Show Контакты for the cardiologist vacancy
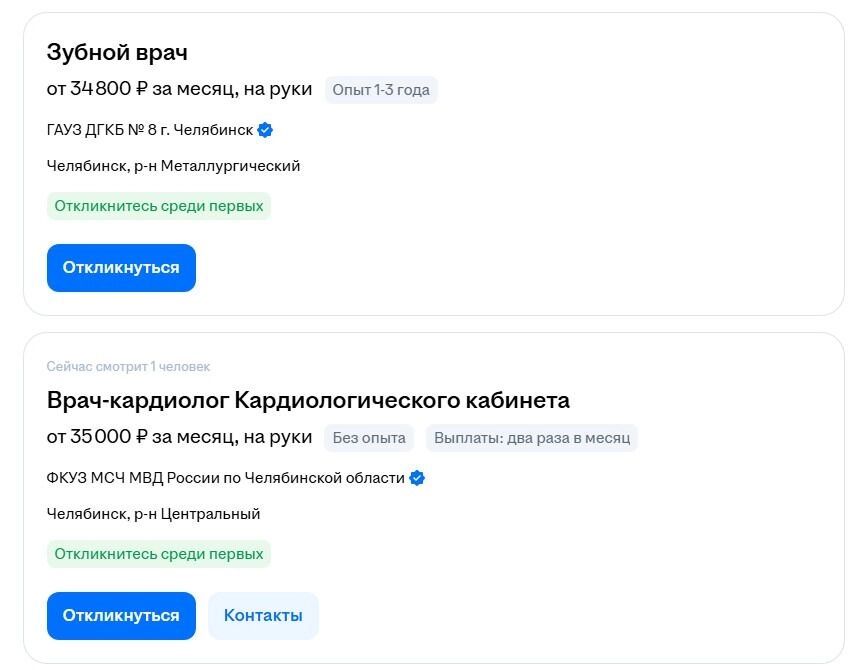The image size is (852, 670). [263, 615]
